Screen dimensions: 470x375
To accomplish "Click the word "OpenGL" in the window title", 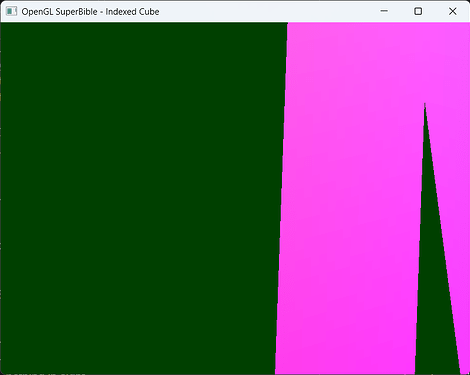I will point(36,12).
